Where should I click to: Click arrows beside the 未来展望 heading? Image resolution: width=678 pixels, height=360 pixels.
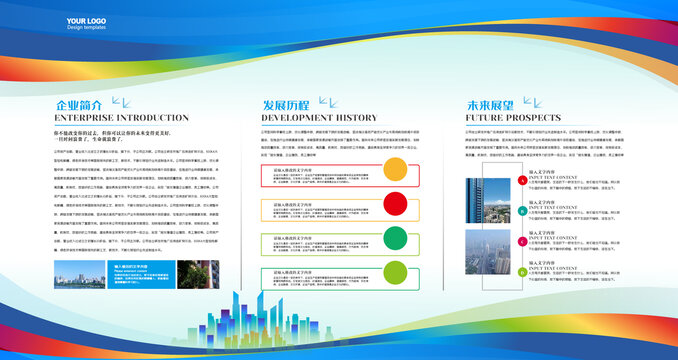[x=533, y=102]
